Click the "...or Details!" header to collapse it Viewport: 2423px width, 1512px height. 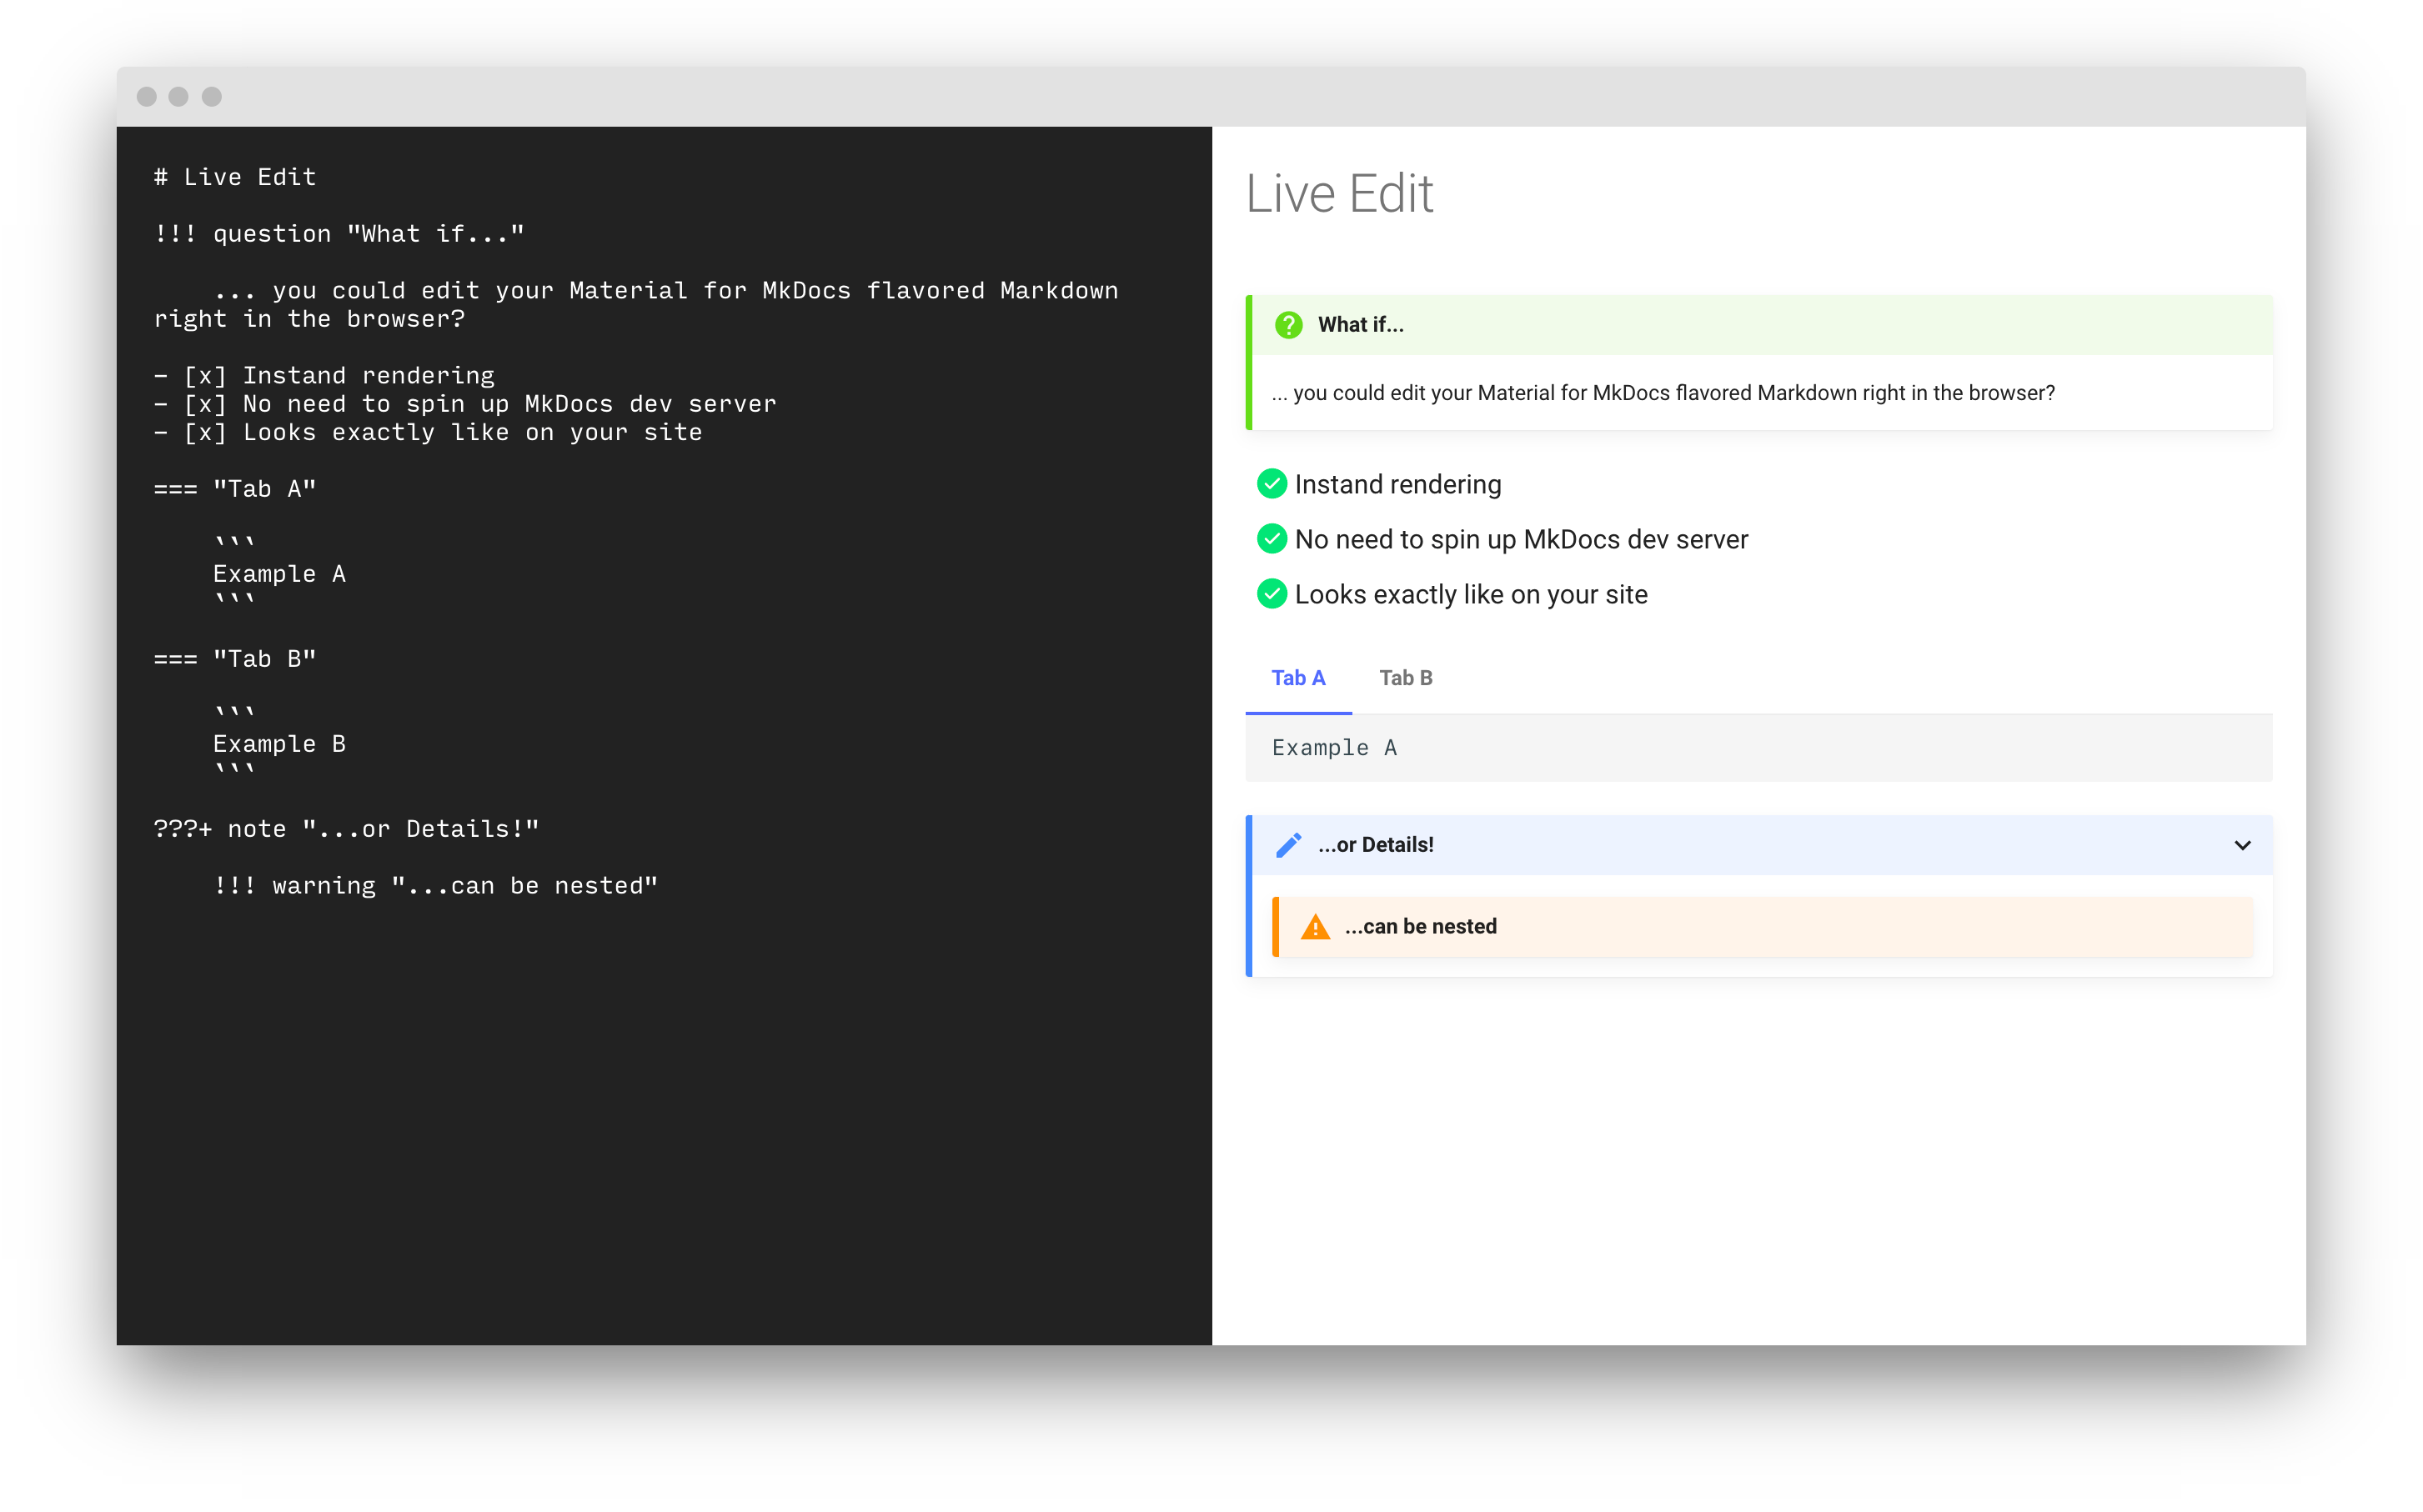pyautogui.click(x=1375, y=845)
